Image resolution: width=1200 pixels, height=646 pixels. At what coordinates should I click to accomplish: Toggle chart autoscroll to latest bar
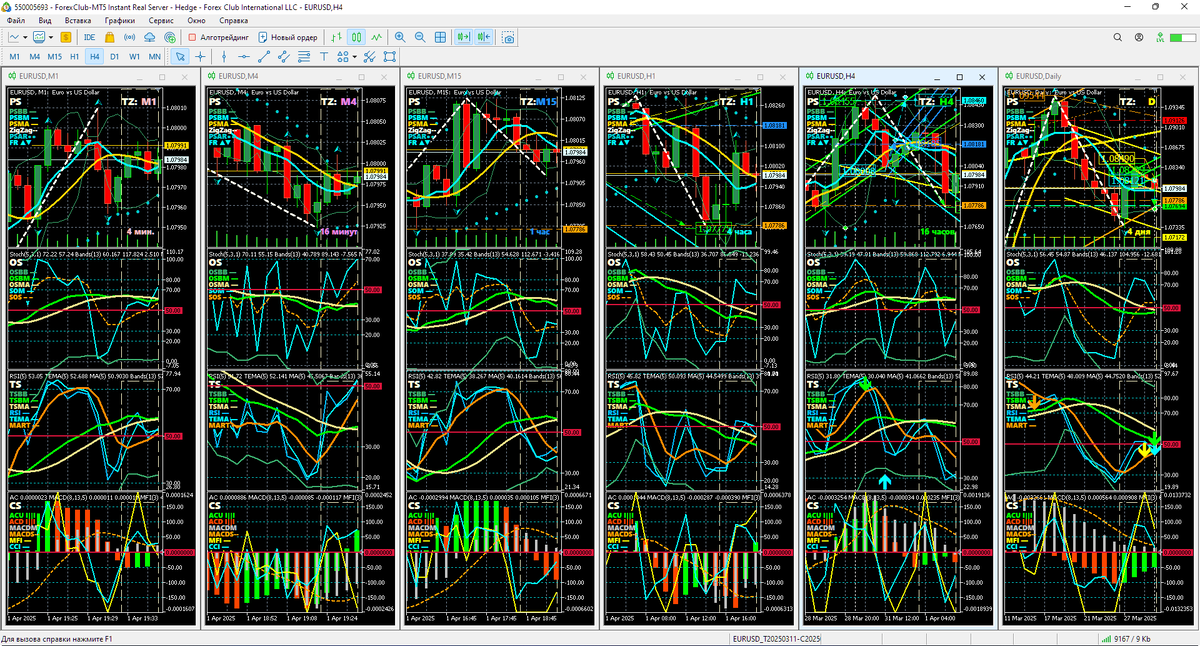[464, 37]
